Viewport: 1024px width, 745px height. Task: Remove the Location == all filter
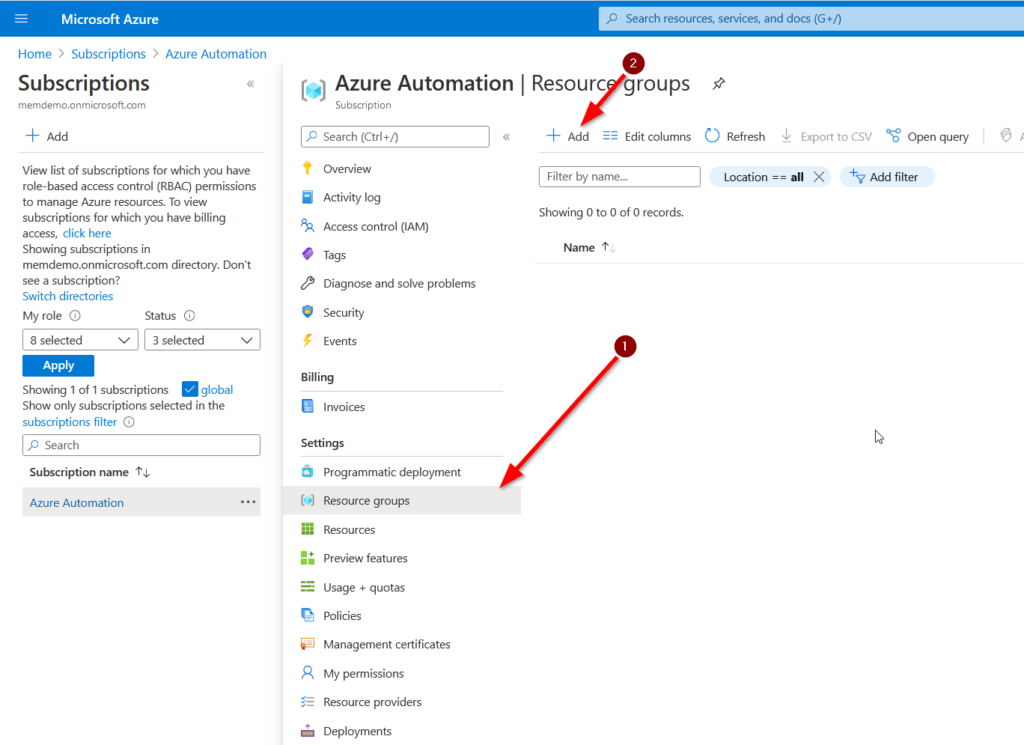point(818,177)
